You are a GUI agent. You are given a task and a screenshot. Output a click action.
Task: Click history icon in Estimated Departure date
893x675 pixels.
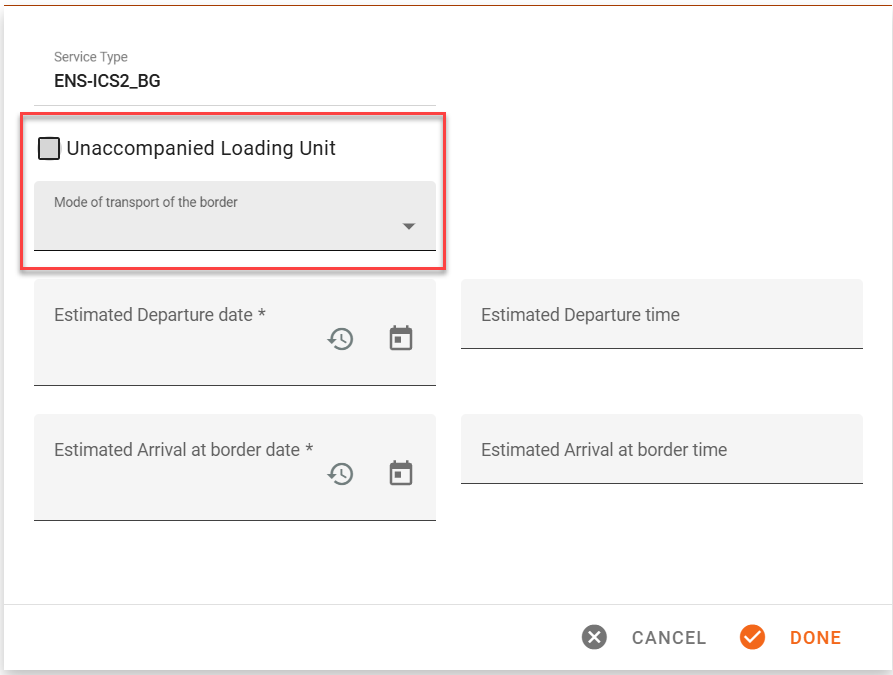(x=341, y=339)
